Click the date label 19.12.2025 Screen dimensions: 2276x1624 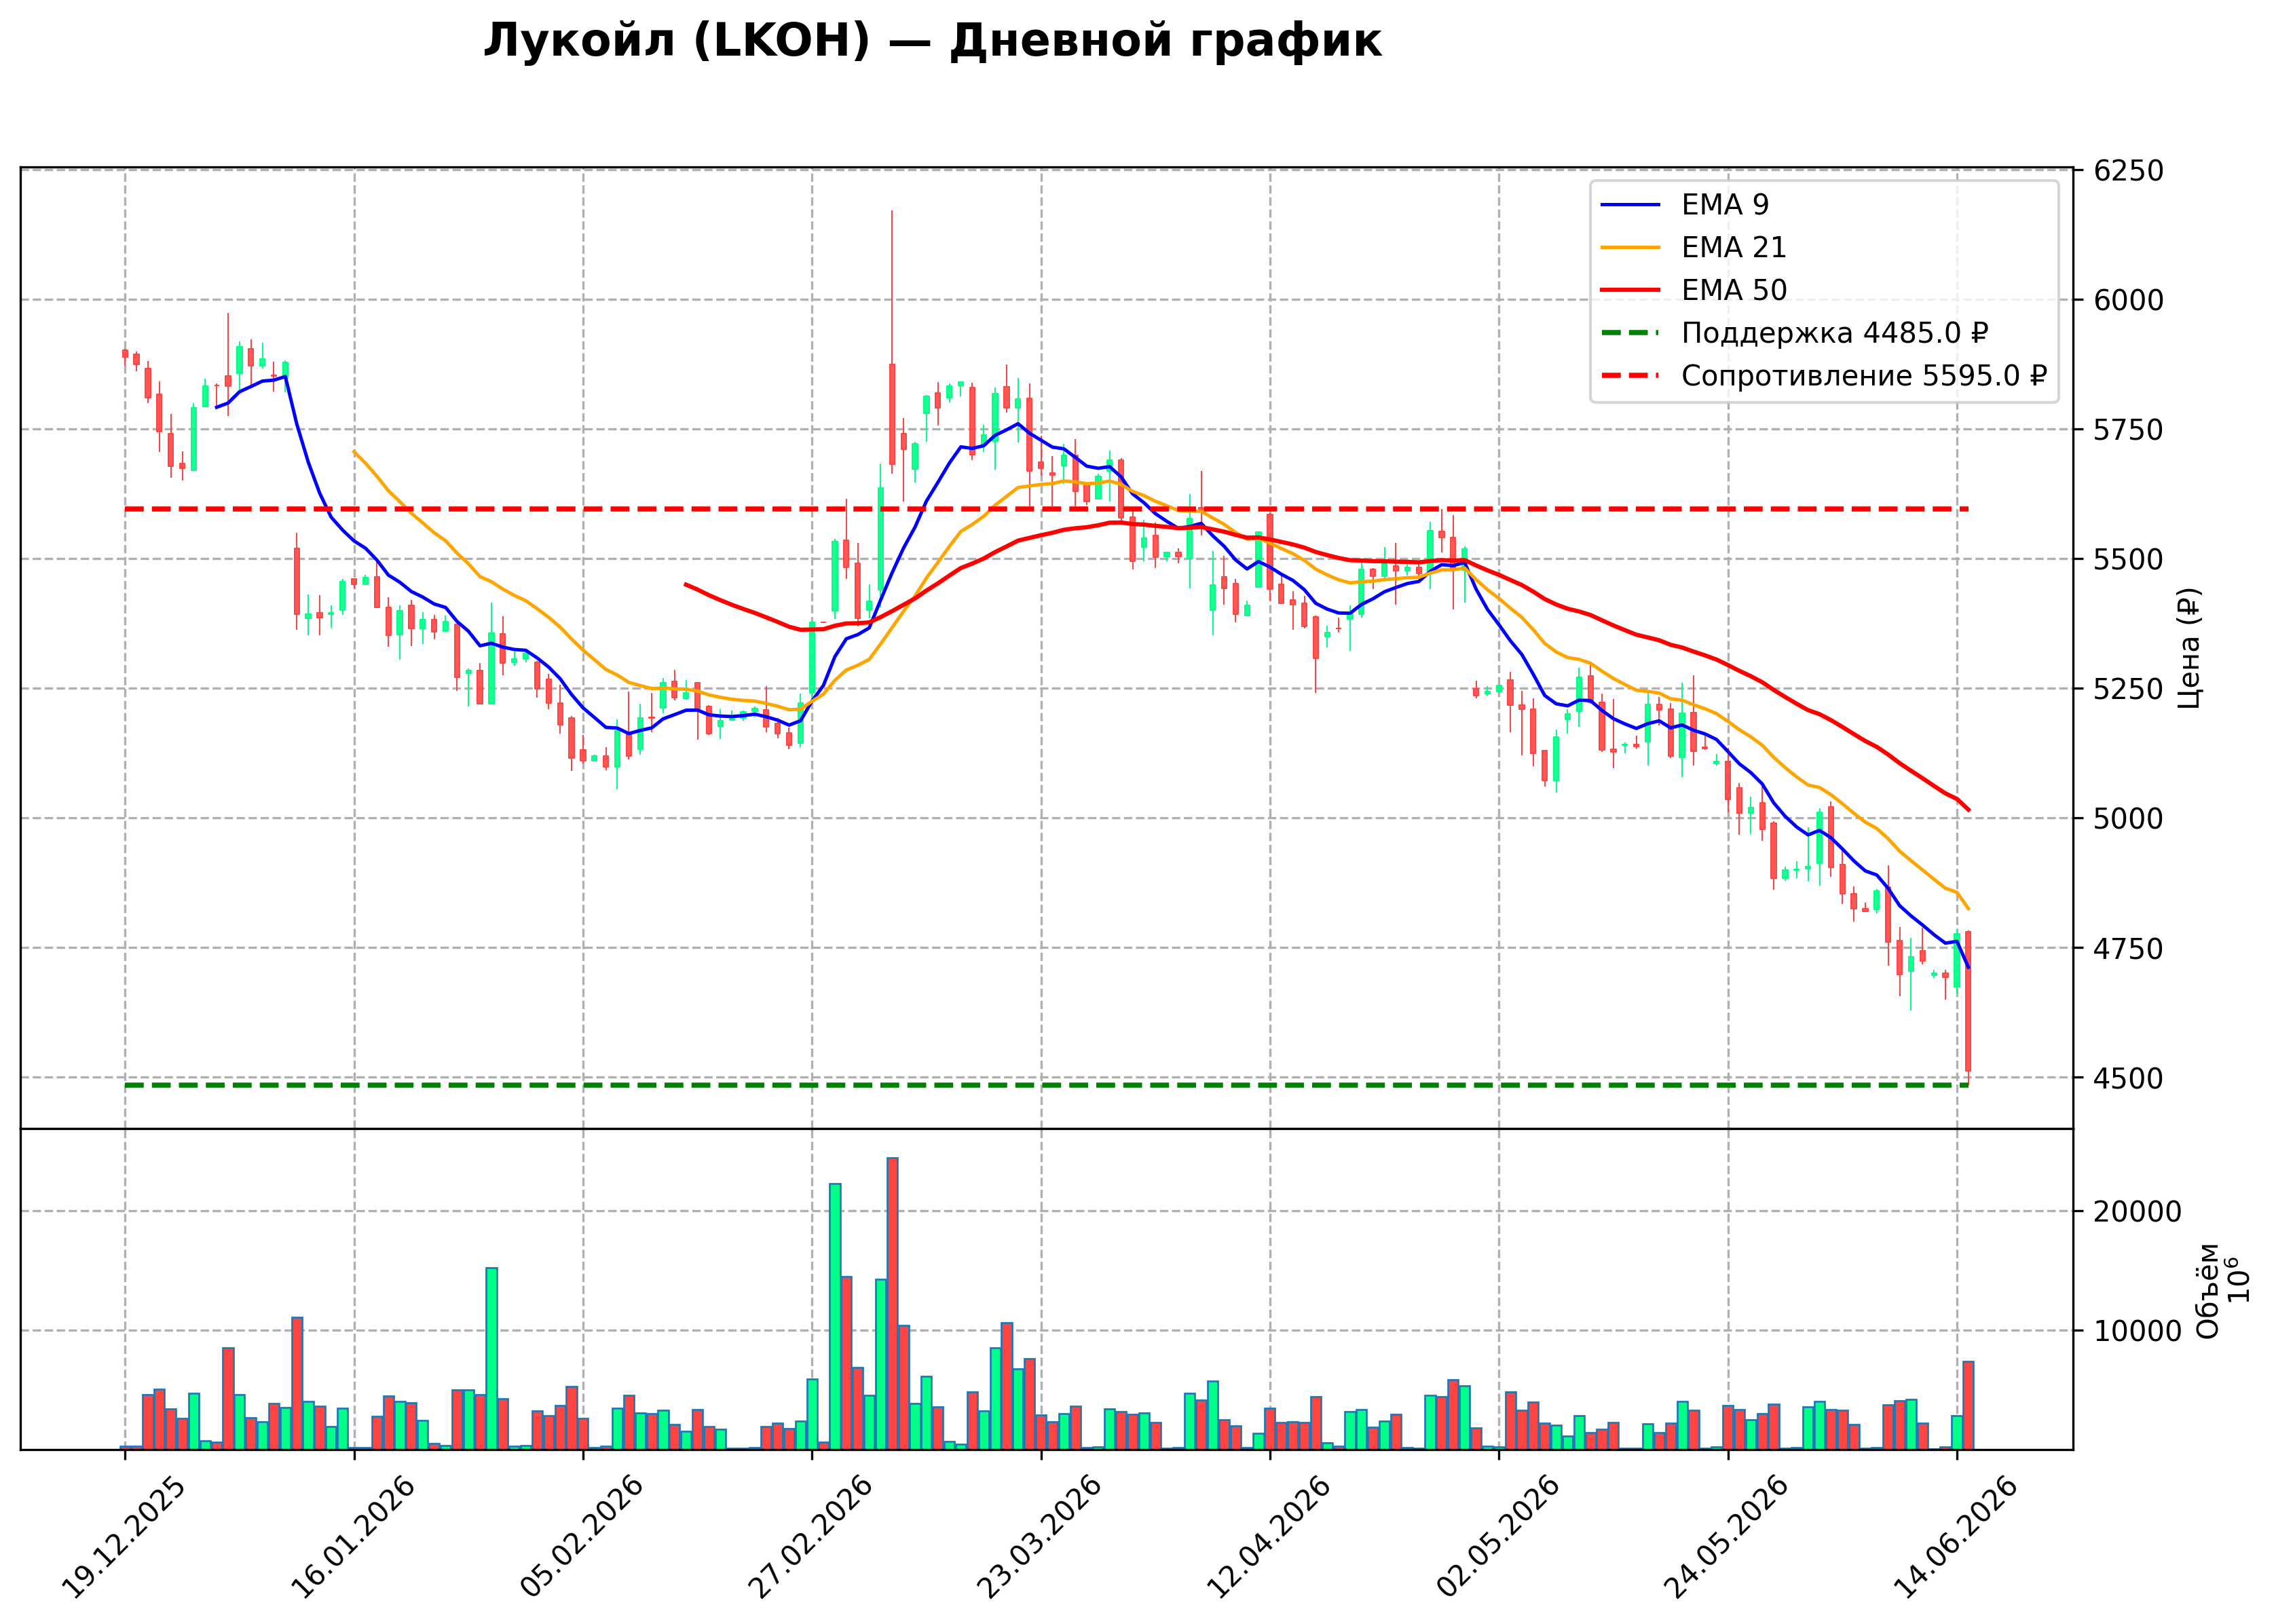tap(123, 1538)
